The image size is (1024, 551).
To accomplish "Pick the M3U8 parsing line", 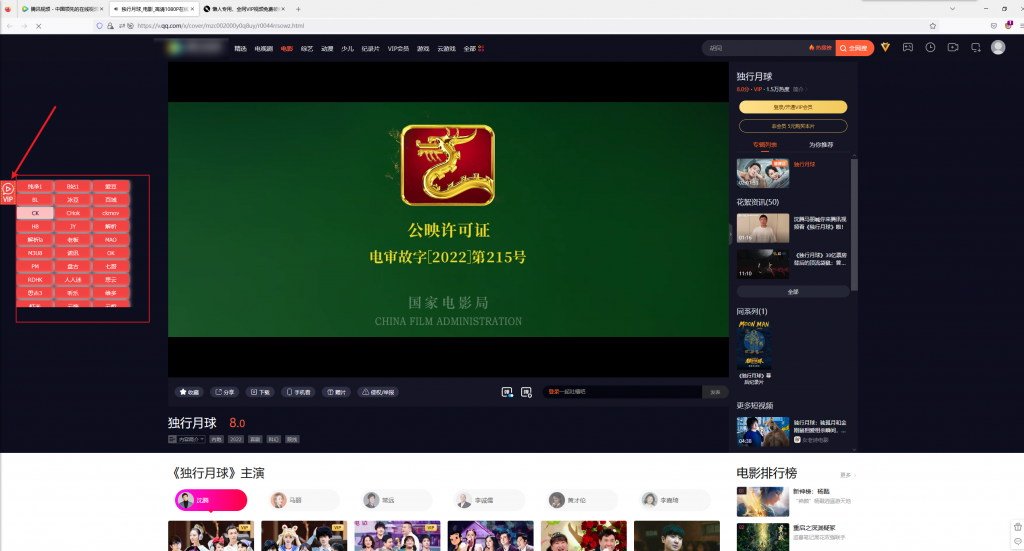I will 35,253.
